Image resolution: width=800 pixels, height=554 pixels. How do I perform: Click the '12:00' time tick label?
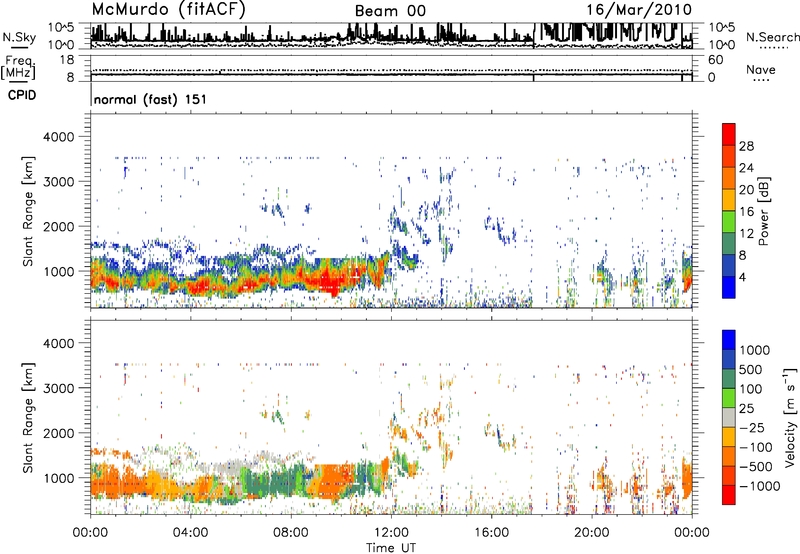(391, 533)
